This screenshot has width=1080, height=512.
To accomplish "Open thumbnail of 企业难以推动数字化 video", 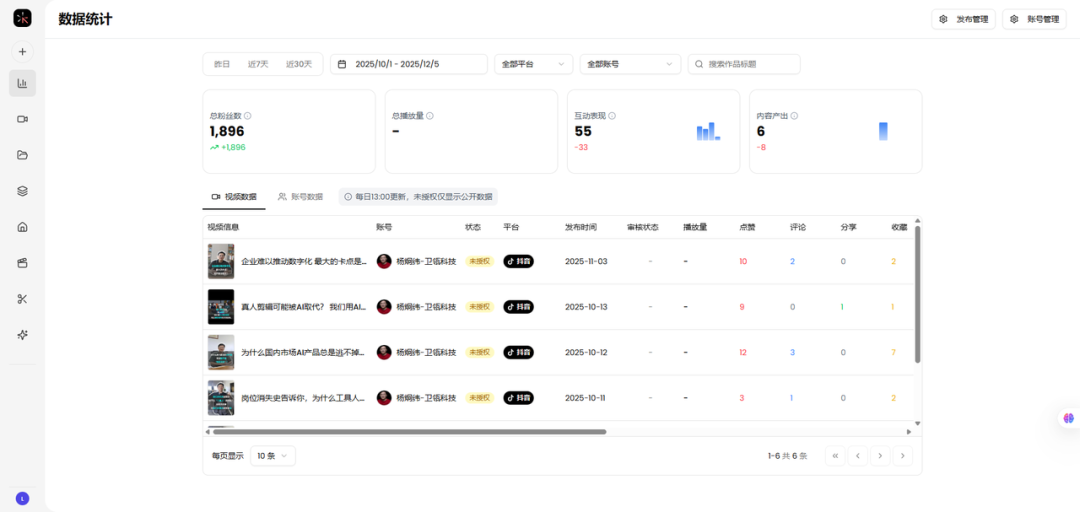I will coord(221,261).
